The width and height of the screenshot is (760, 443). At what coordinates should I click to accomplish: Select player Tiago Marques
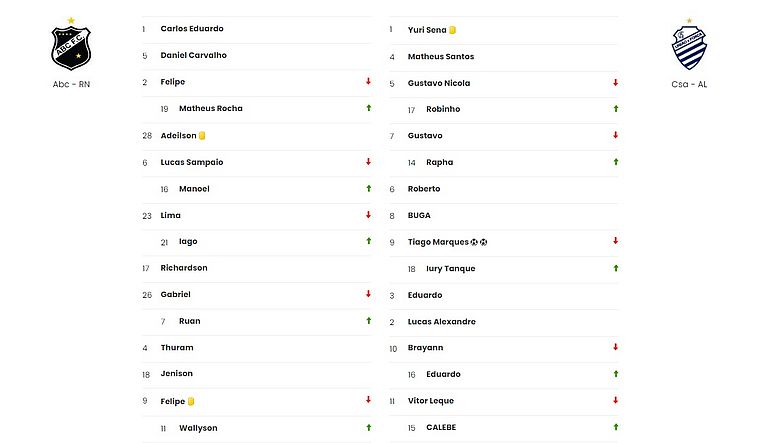point(439,242)
